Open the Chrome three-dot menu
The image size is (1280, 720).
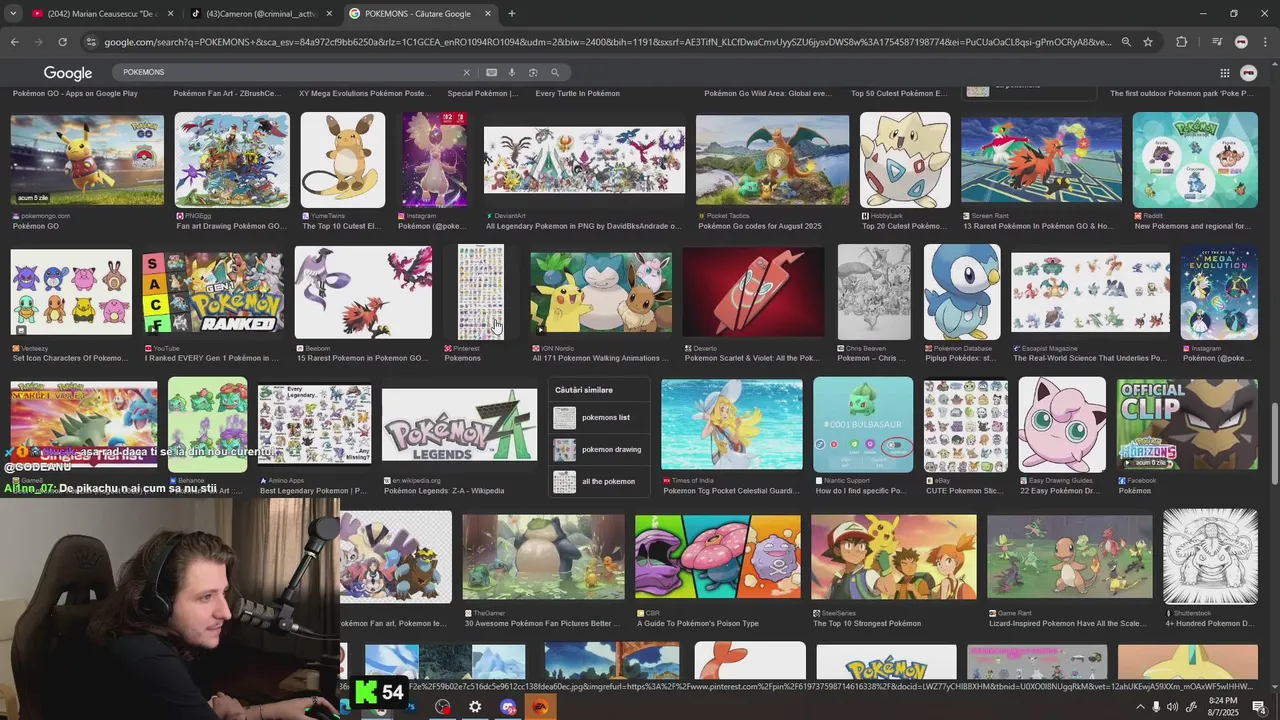pos(1264,42)
